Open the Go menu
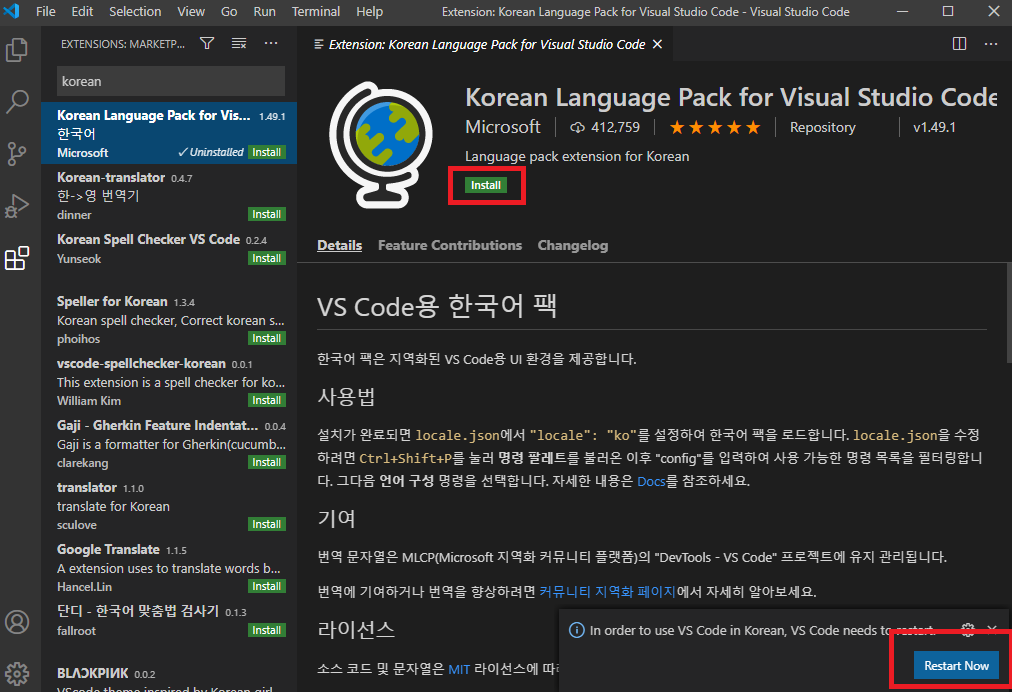This screenshot has height=692, width=1012. (229, 12)
